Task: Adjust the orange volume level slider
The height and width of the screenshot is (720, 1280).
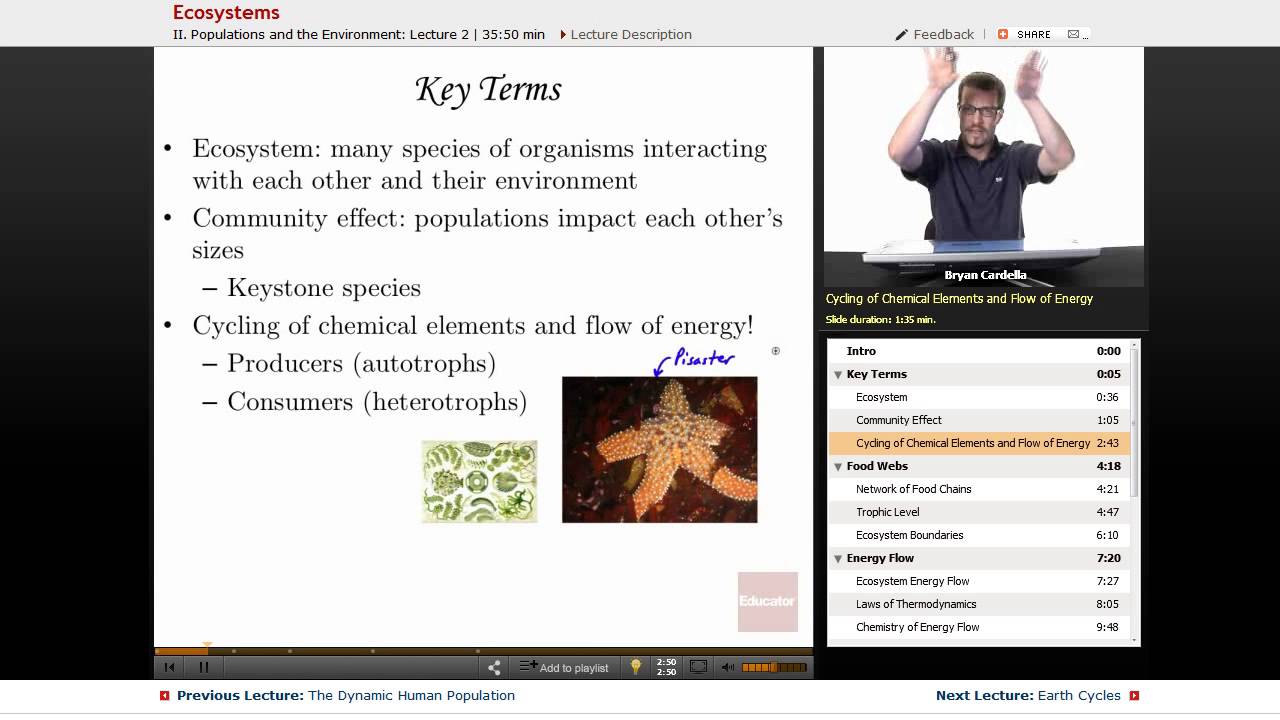Action: [x=774, y=667]
